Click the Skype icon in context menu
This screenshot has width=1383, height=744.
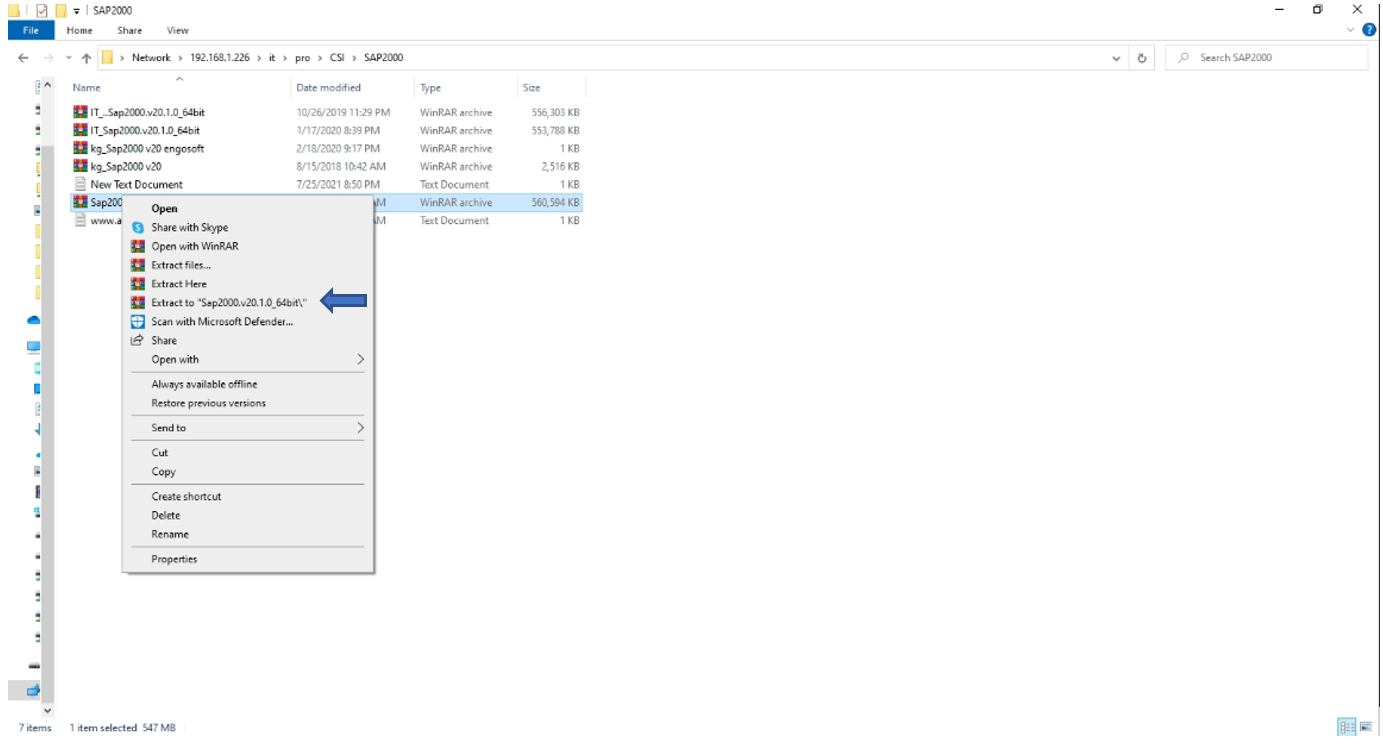[138, 227]
